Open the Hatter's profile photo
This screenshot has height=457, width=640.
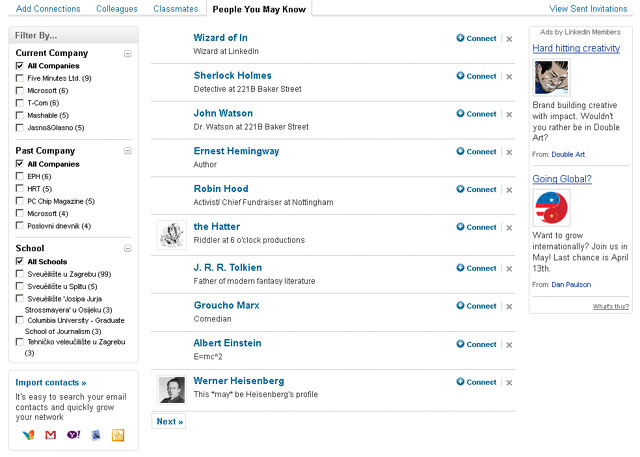(171, 235)
